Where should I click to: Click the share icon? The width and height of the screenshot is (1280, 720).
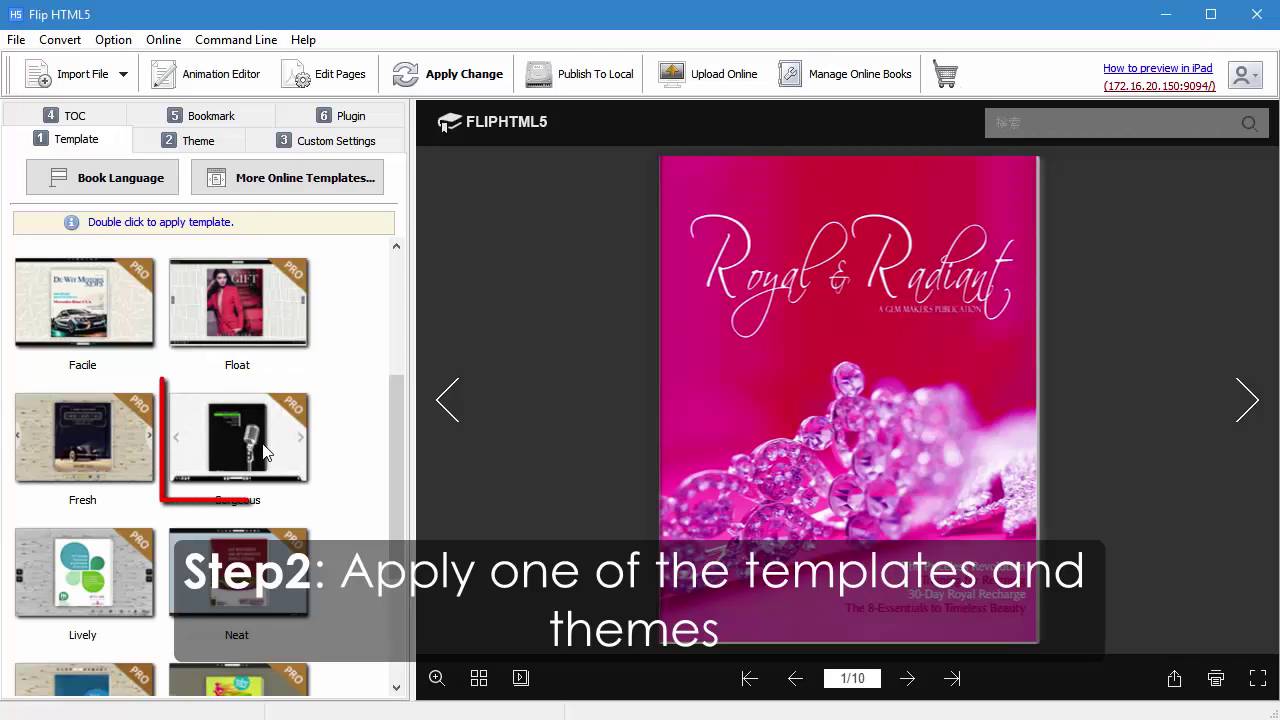coord(1175,678)
